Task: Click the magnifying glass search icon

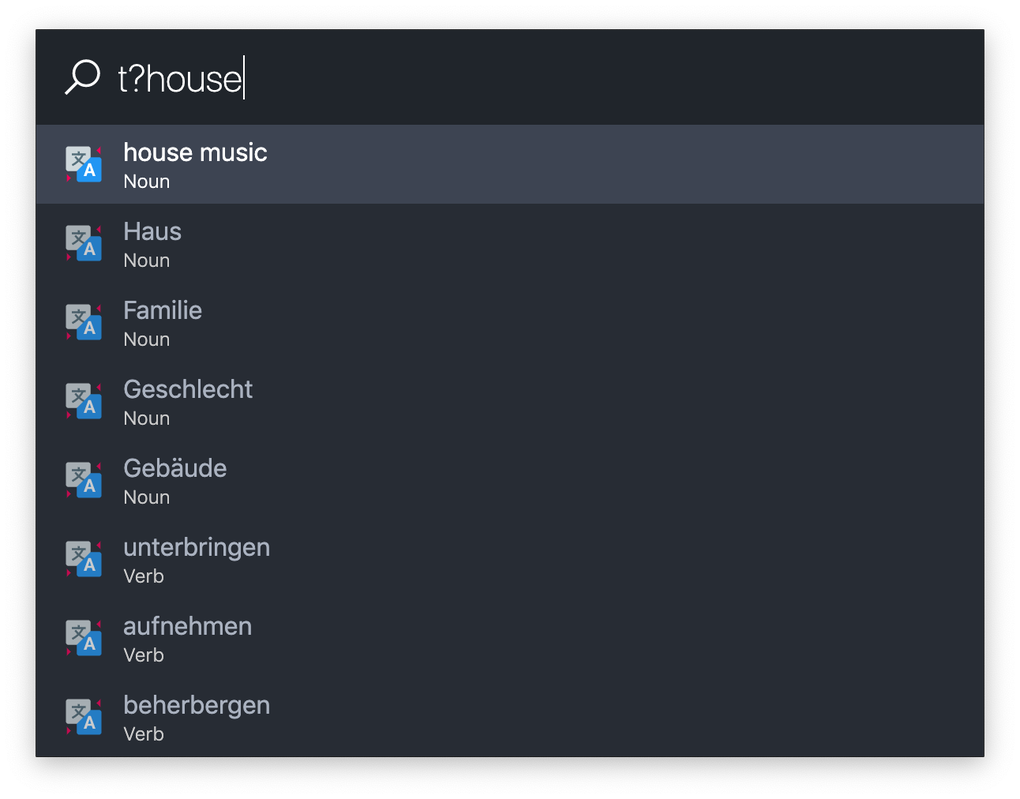Action: 83,77
